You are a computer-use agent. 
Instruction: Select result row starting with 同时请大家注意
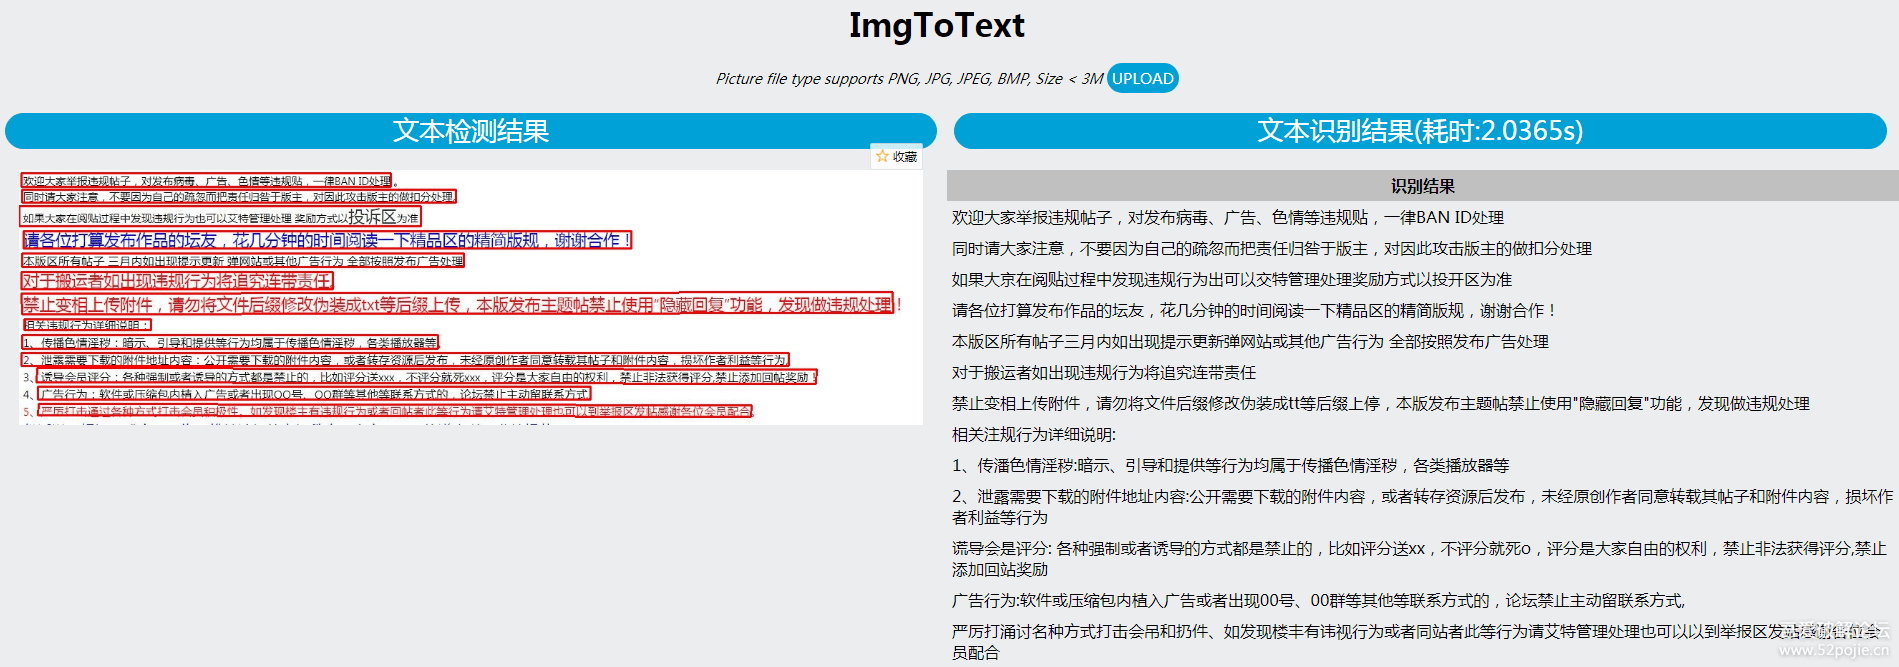pyautogui.click(x=1271, y=249)
